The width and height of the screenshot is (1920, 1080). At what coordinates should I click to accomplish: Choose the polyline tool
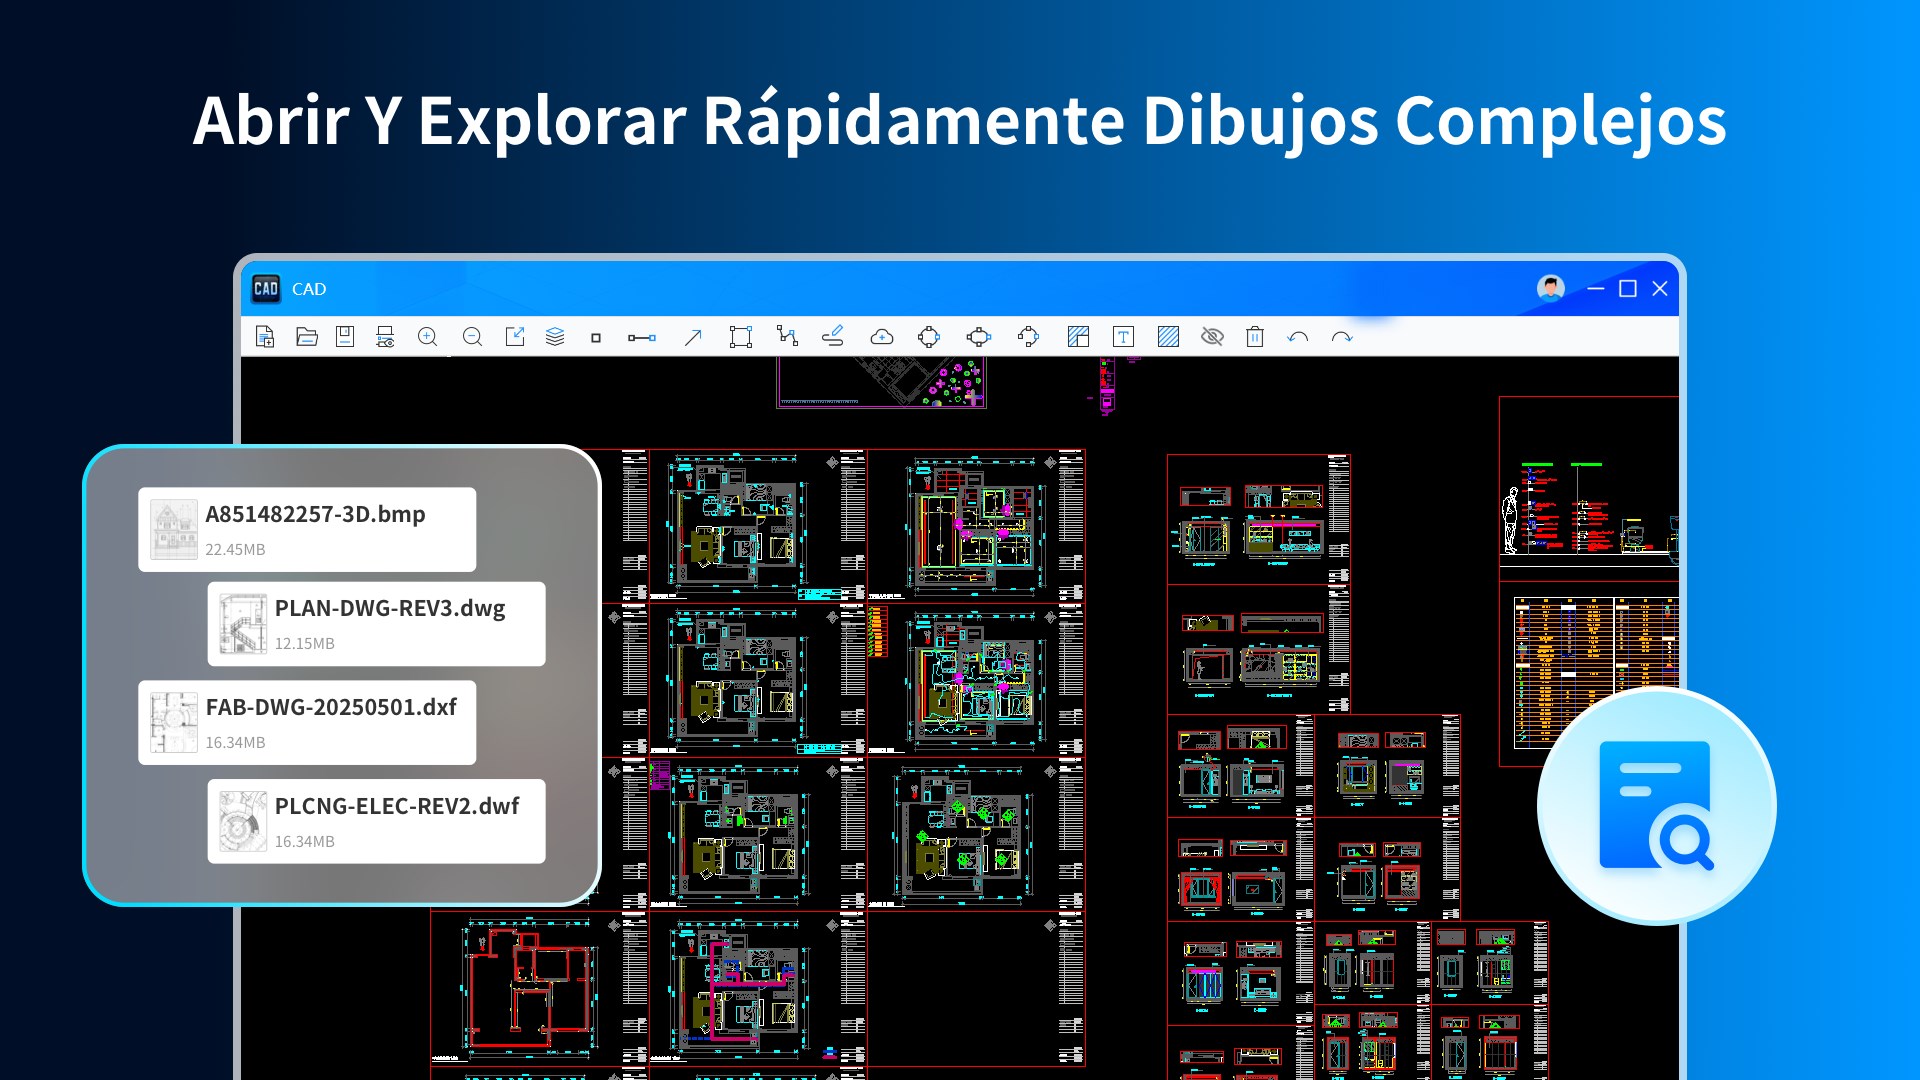[x=787, y=337]
